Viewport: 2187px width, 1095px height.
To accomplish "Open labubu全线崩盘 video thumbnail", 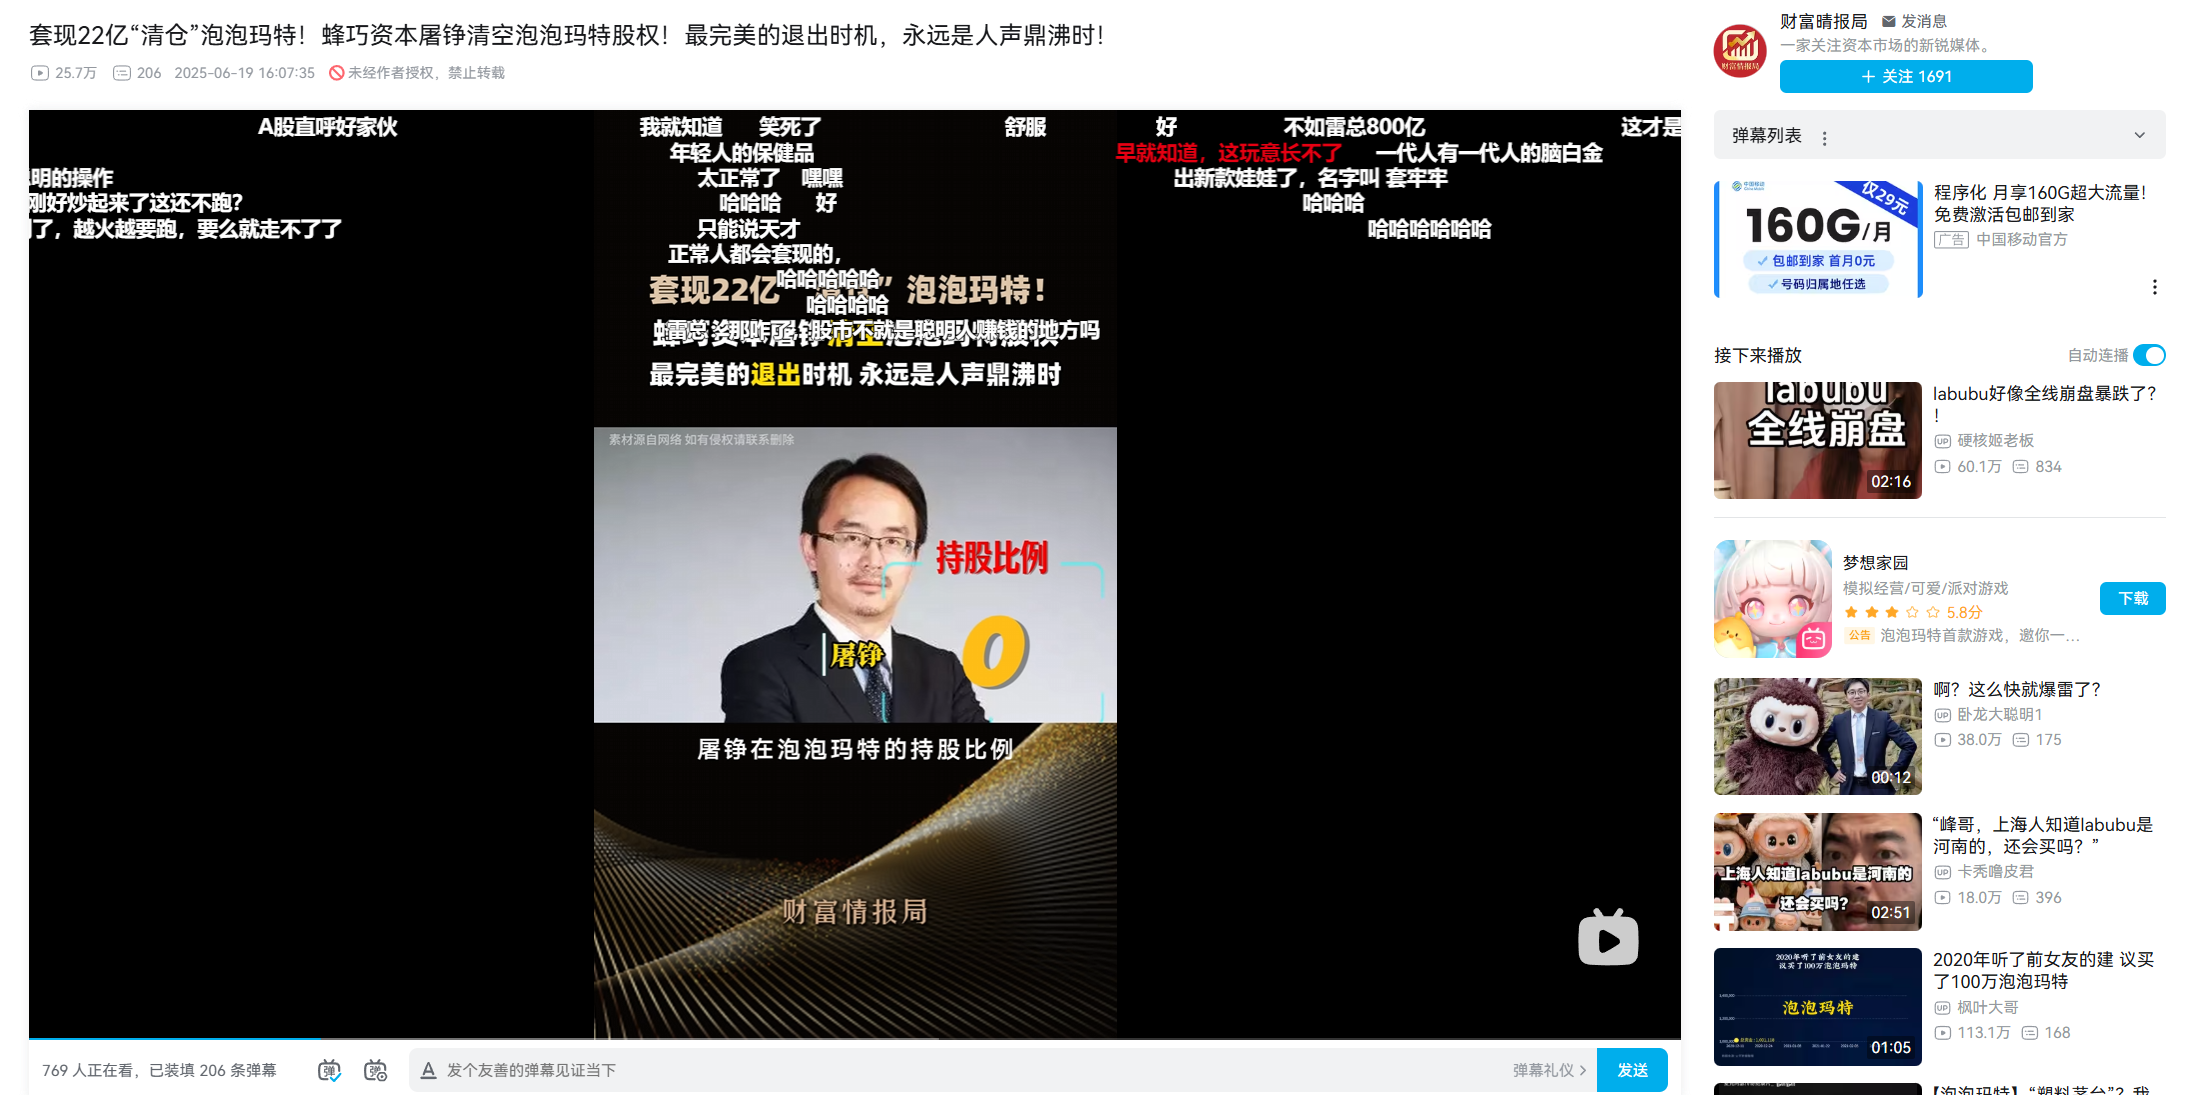I will (x=1818, y=440).
